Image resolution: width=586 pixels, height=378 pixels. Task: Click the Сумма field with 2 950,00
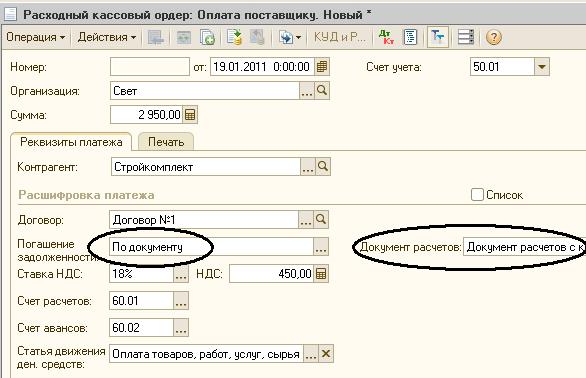[x=146, y=114]
